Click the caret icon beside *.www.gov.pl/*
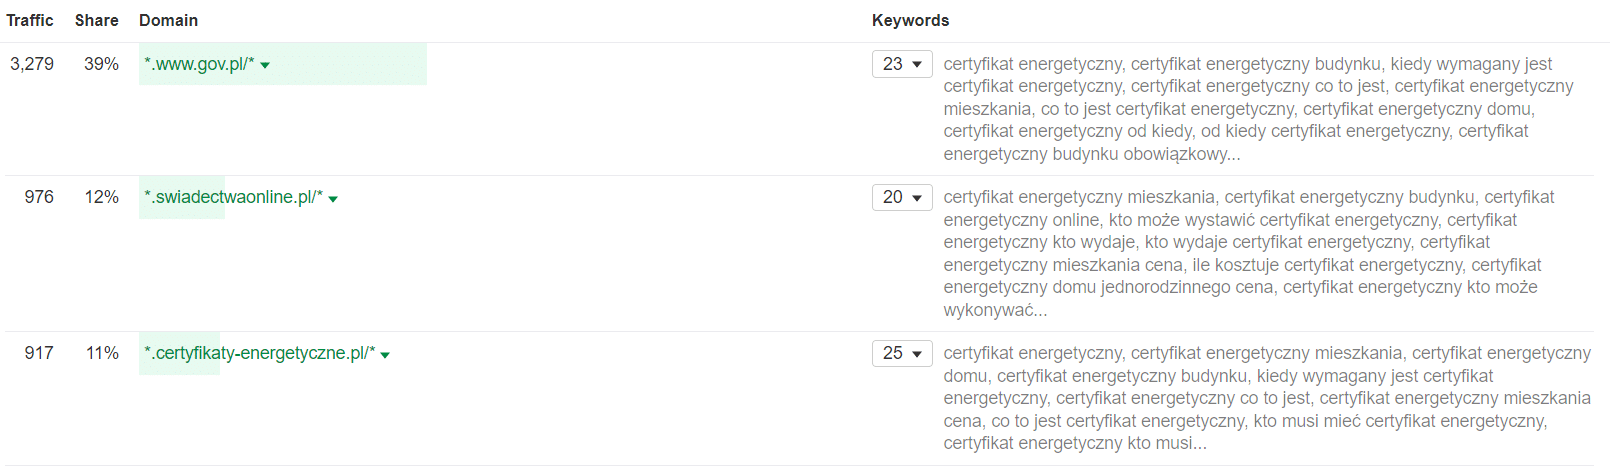The height and width of the screenshot is (466, 1610). point(265,66)
